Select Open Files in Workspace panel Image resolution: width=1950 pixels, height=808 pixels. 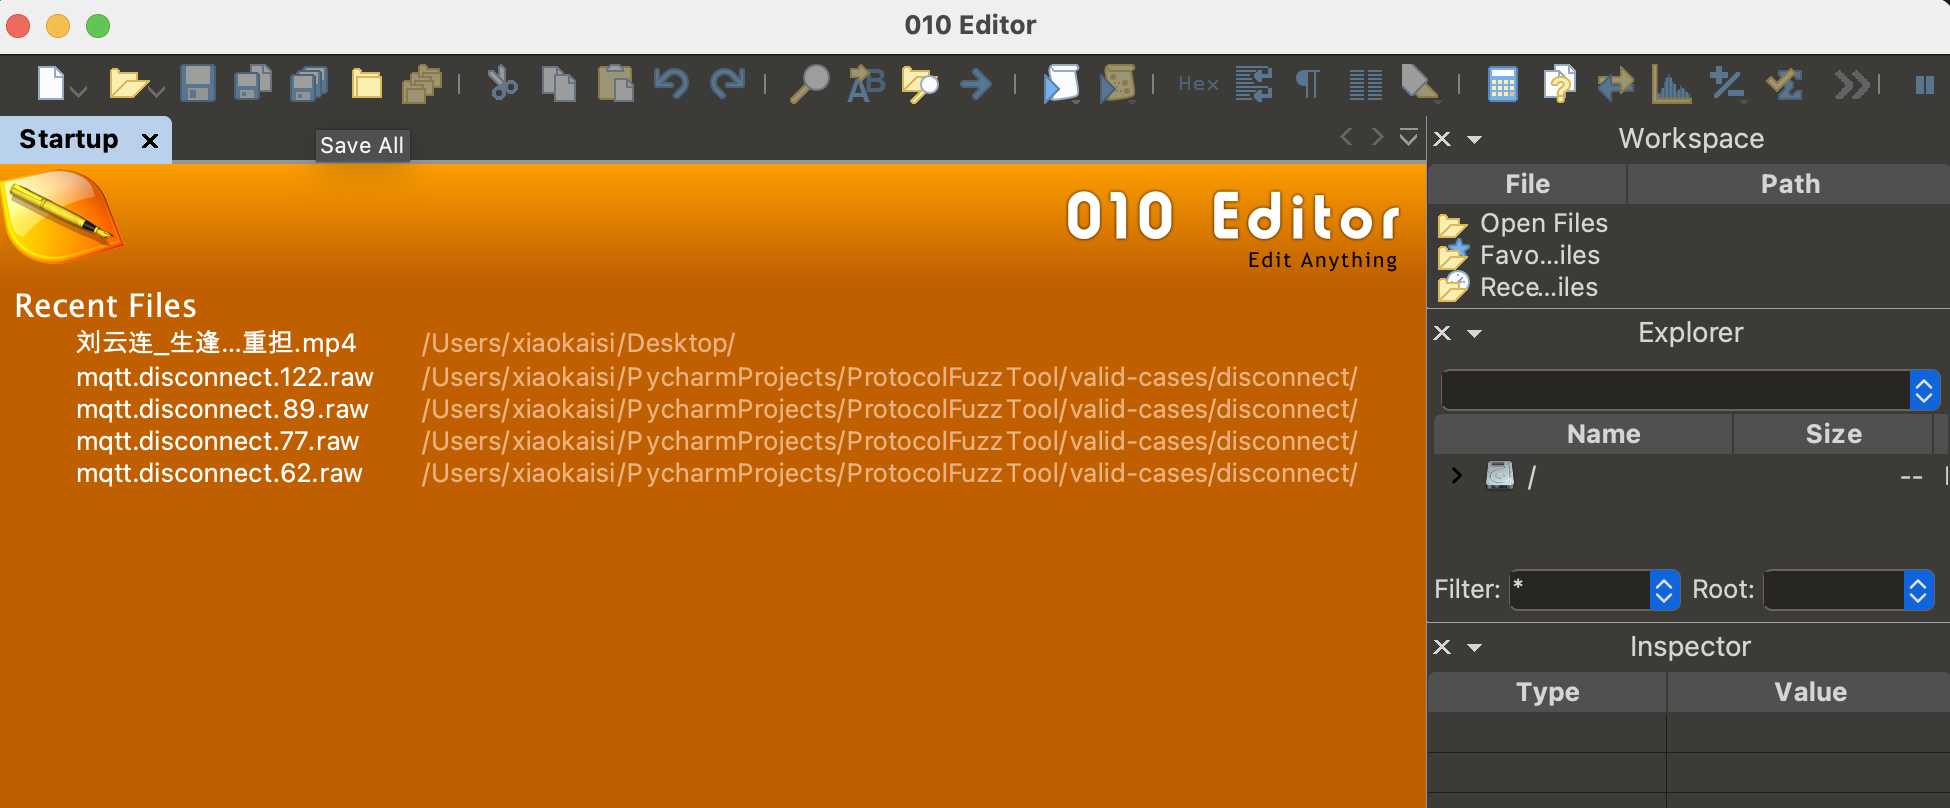[1543, 223]
